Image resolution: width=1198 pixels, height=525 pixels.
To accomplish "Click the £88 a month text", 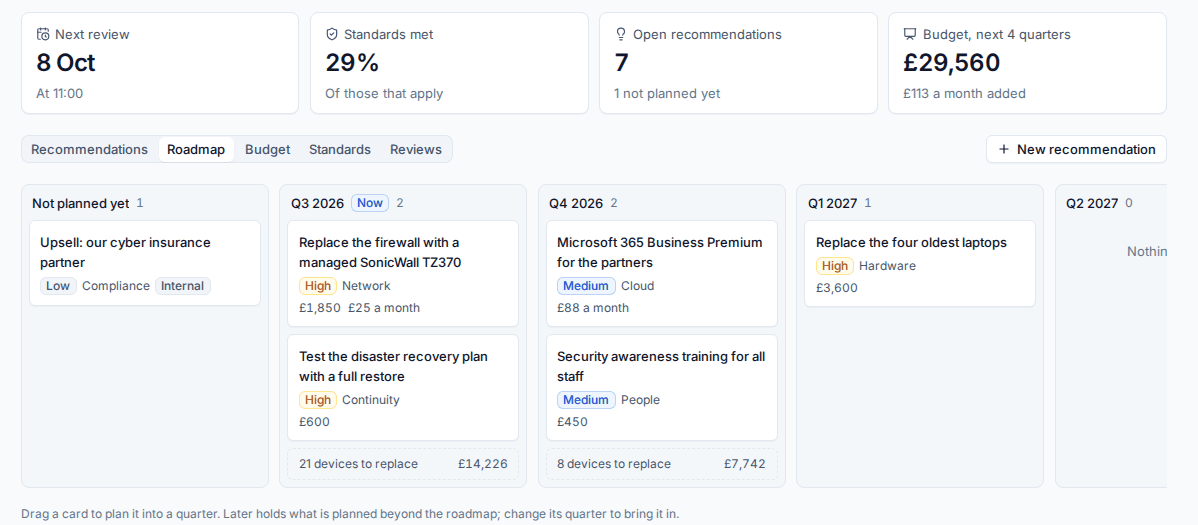I will (593, 308).
